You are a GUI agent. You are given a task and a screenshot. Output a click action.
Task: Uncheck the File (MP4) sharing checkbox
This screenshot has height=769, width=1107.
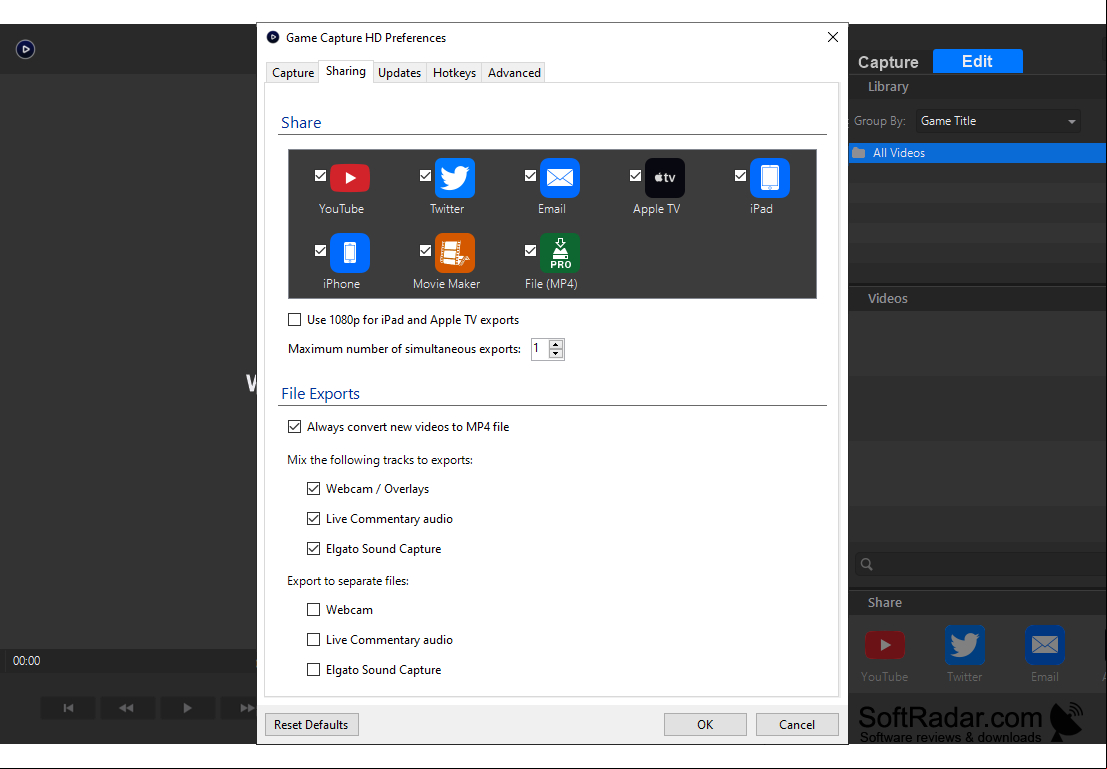point(530,251)
